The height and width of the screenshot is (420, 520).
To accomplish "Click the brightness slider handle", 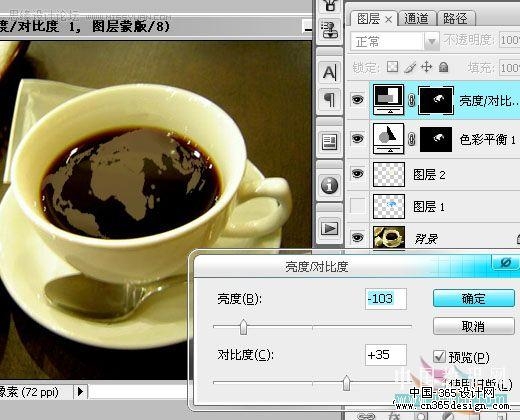I will (x=243, y=327).
